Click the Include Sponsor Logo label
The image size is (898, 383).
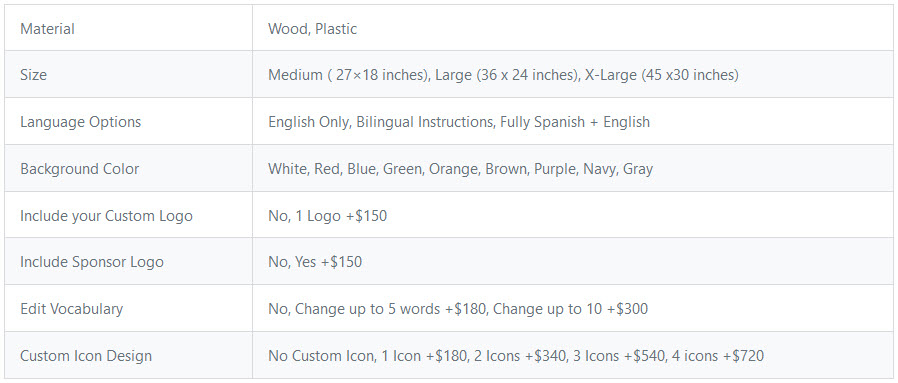[92, 262]
